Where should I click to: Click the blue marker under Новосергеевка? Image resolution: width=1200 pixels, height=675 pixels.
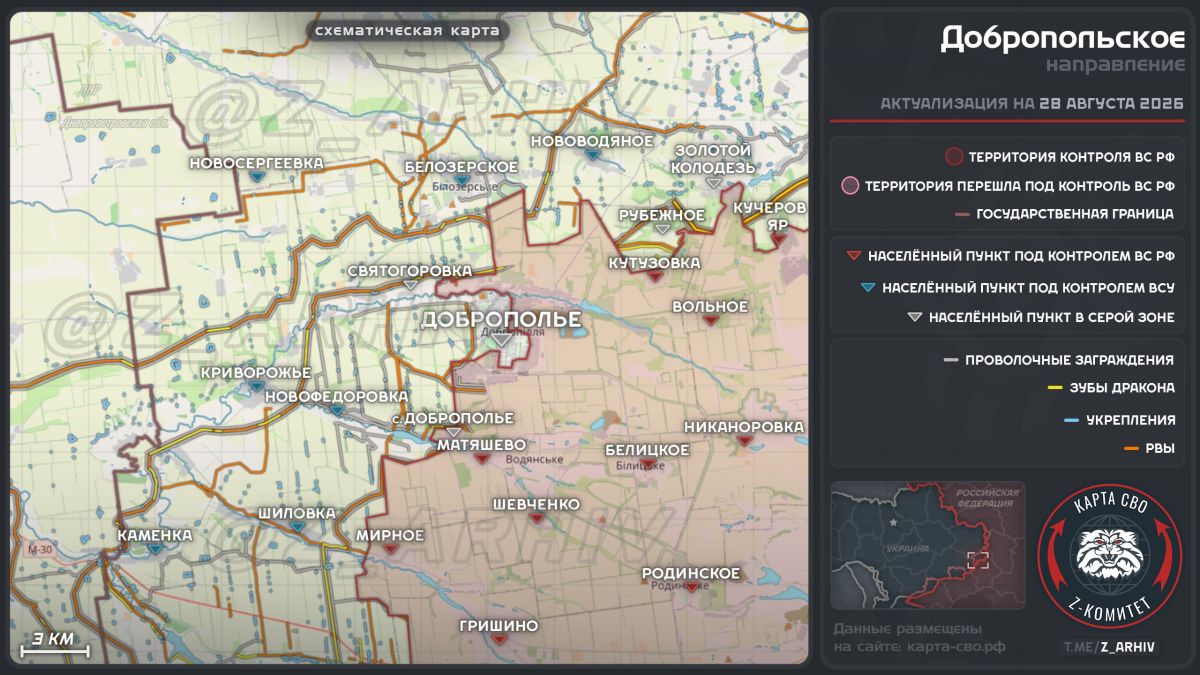[x=257, y=176]
